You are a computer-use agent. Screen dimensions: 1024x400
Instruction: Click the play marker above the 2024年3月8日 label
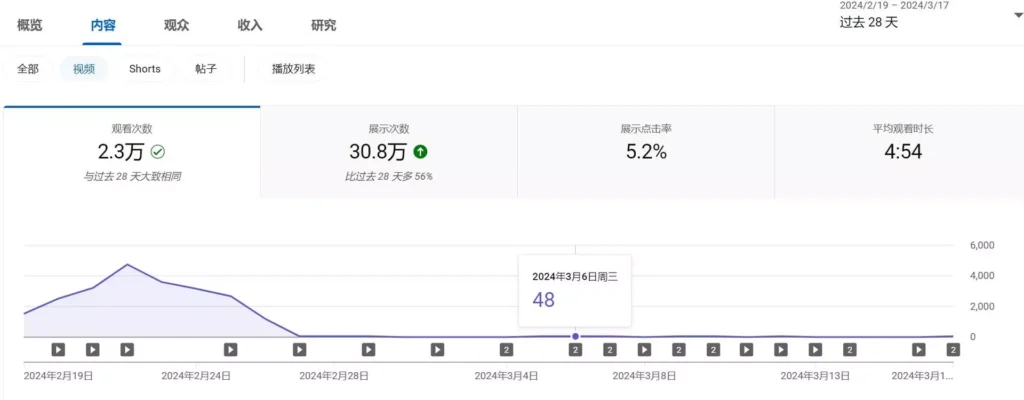coord(644,349)
